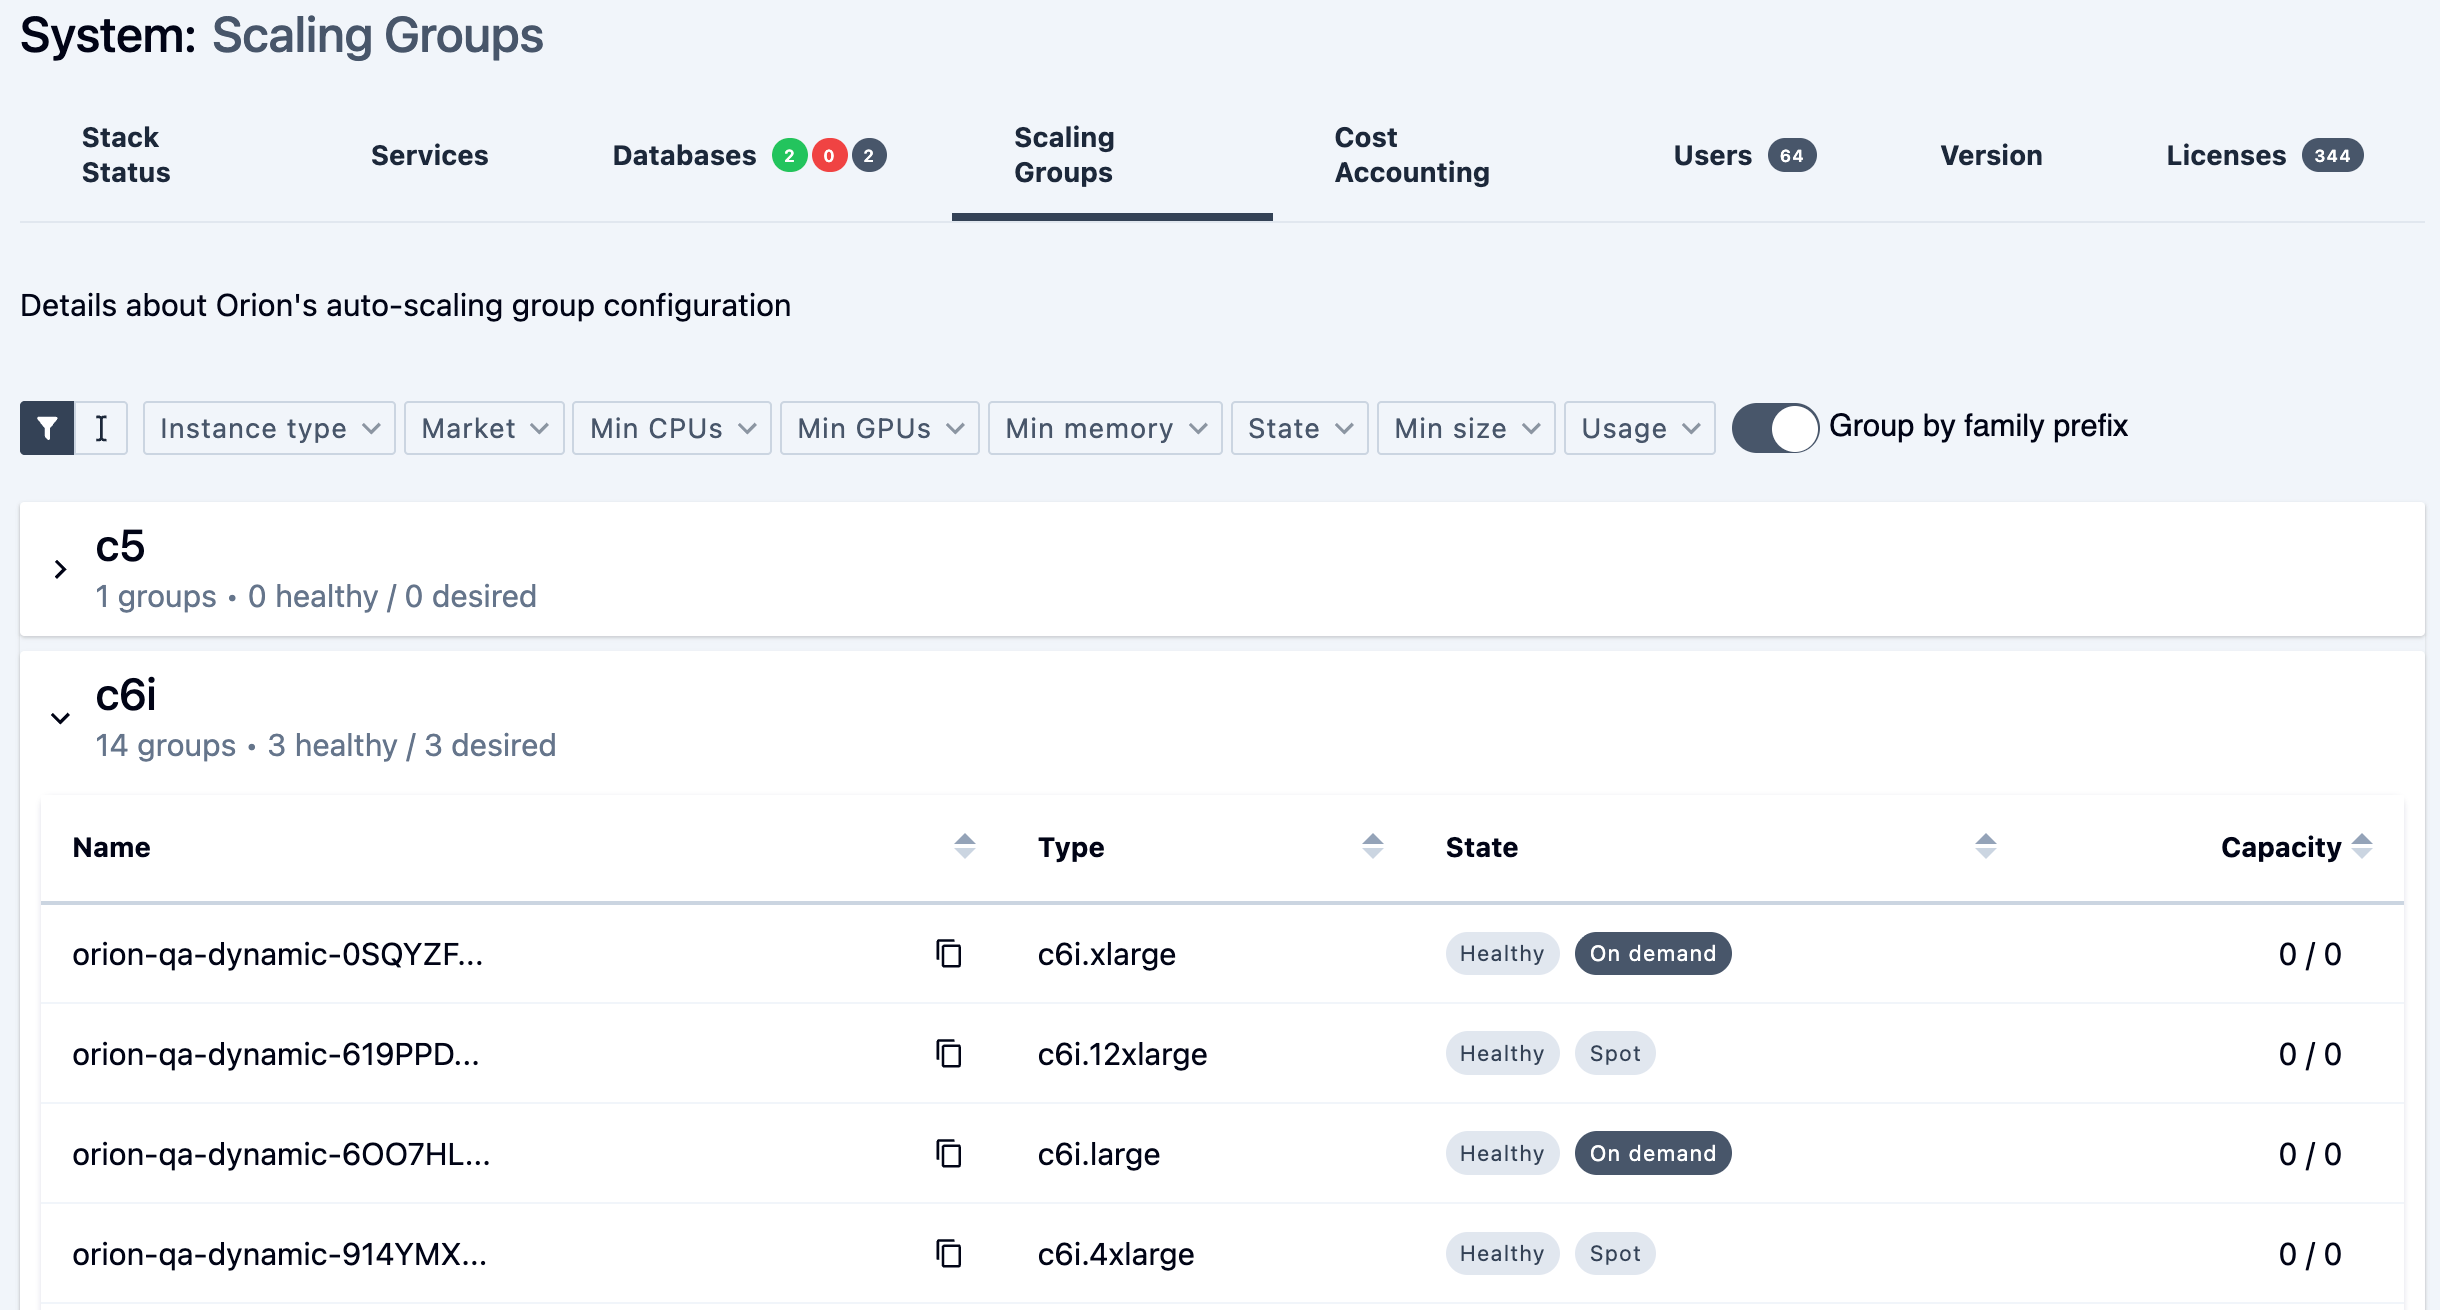This screenshot has width=2440, height=1310.
Task: Collapse the c6i family group
Action: [x=60, y=718]
